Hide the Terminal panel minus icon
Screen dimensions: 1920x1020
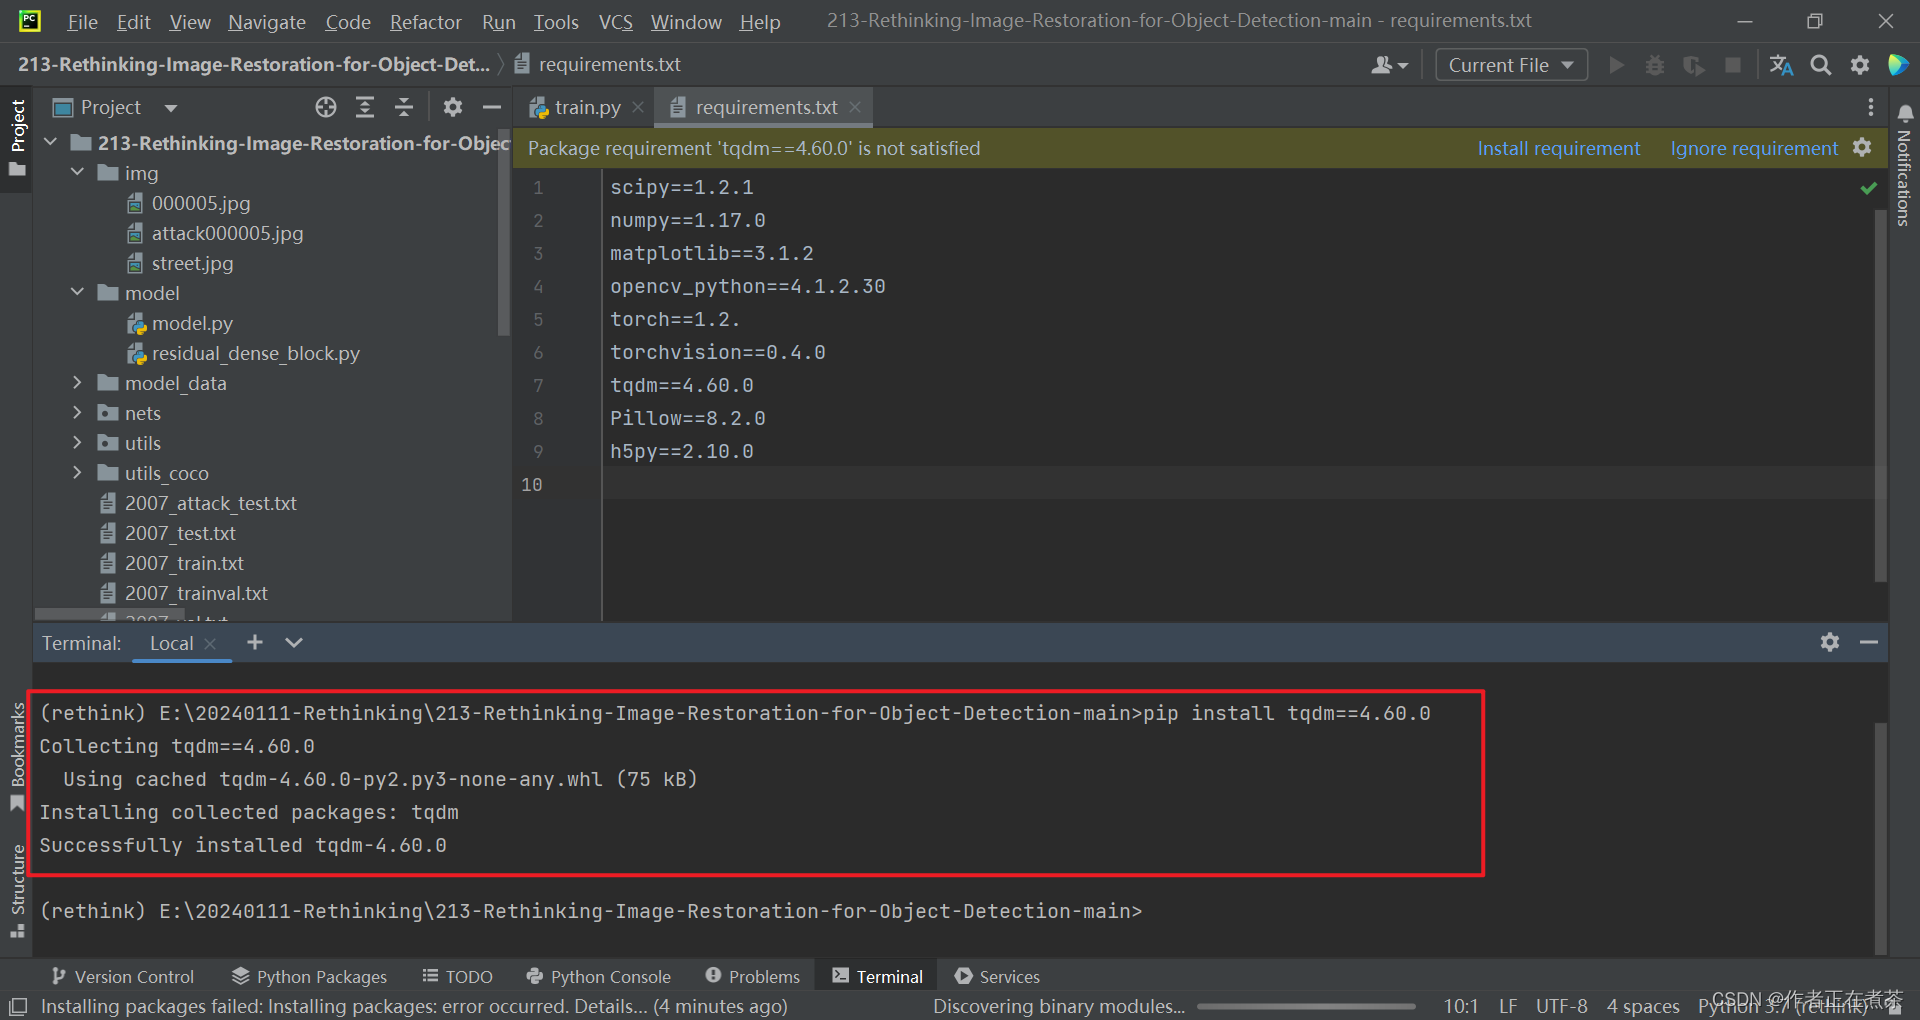(x=1868, y=642)
